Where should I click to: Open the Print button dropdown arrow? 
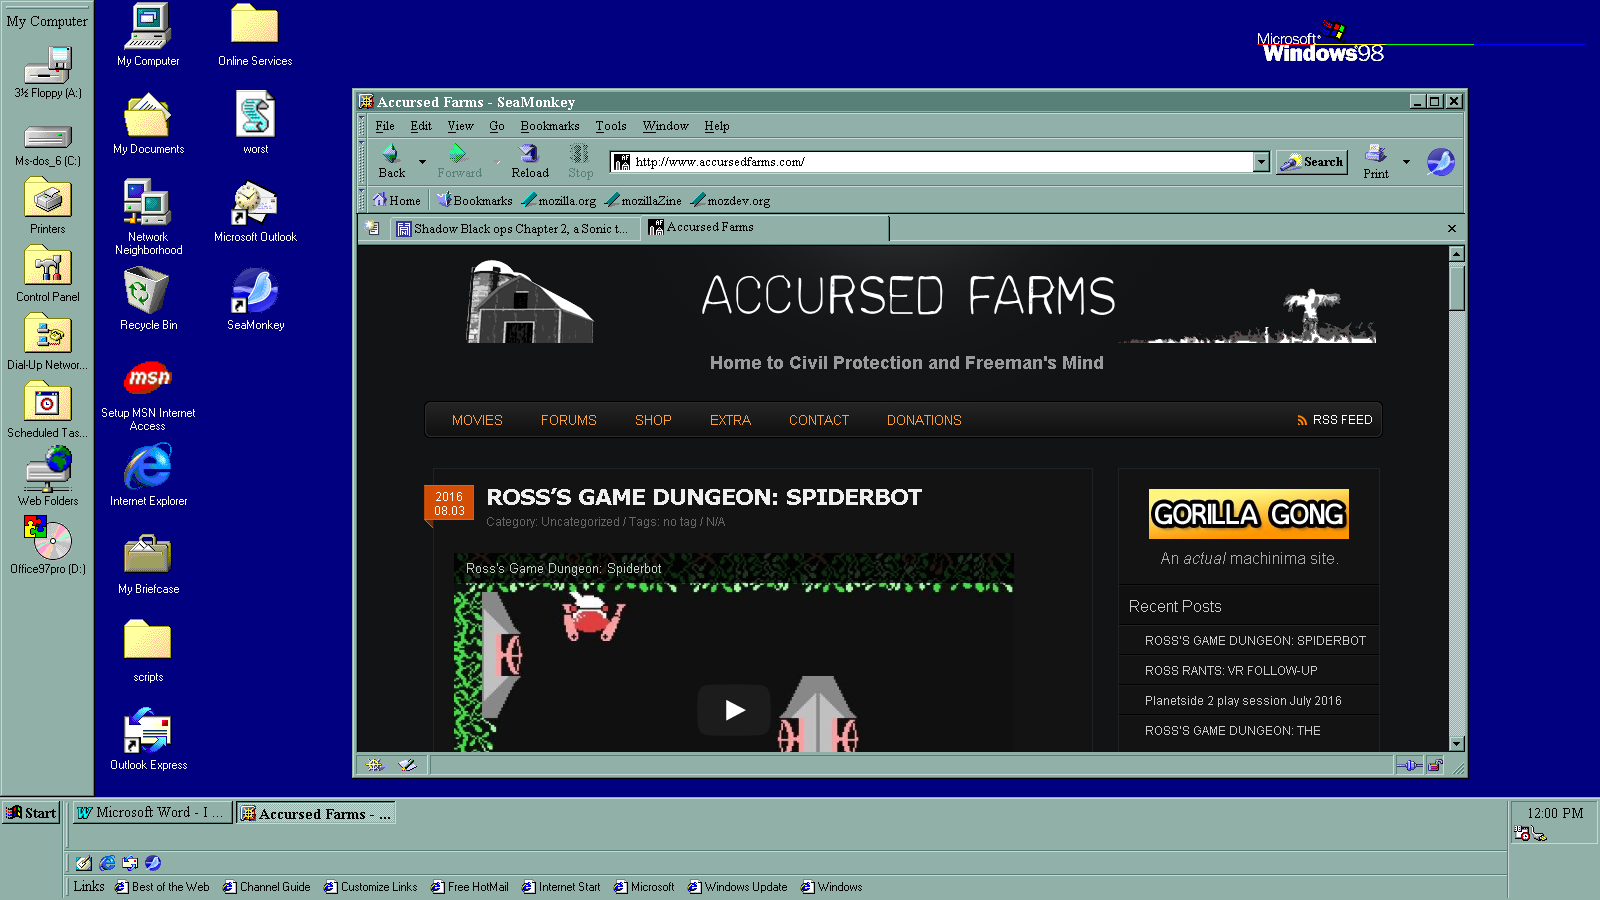coord(1406,161)
